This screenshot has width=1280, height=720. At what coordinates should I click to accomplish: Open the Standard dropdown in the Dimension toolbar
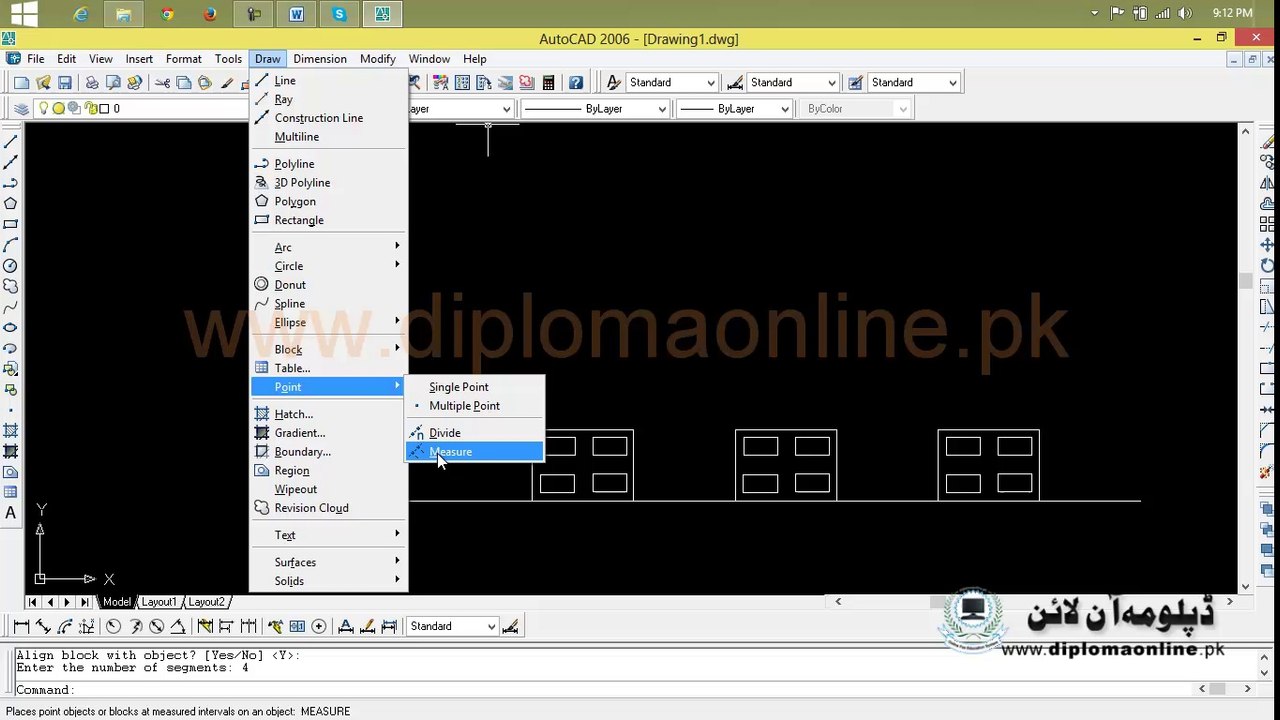tap(452, 627)
